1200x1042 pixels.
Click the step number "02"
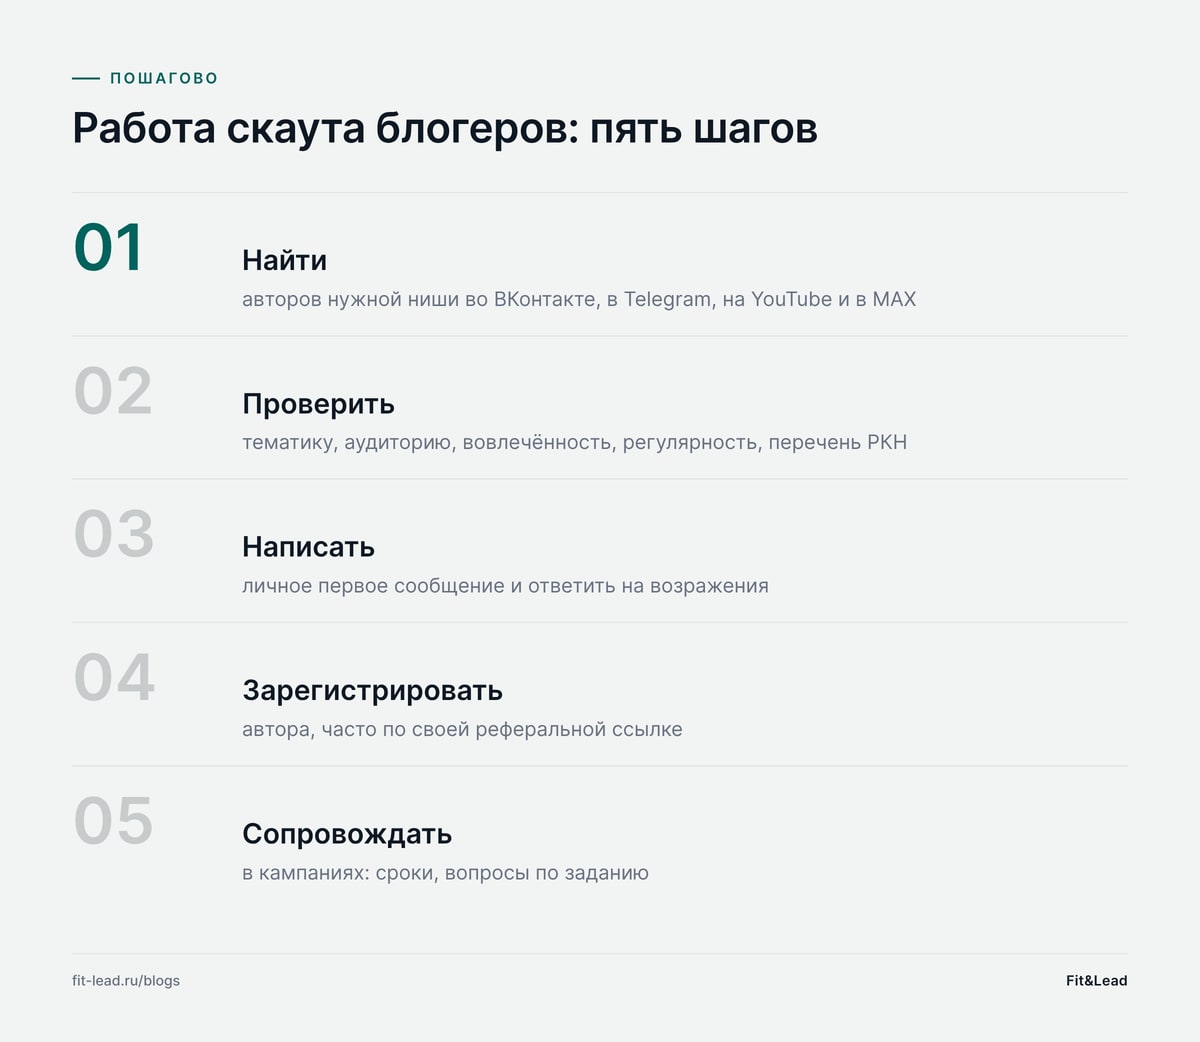tap(113, 391)
